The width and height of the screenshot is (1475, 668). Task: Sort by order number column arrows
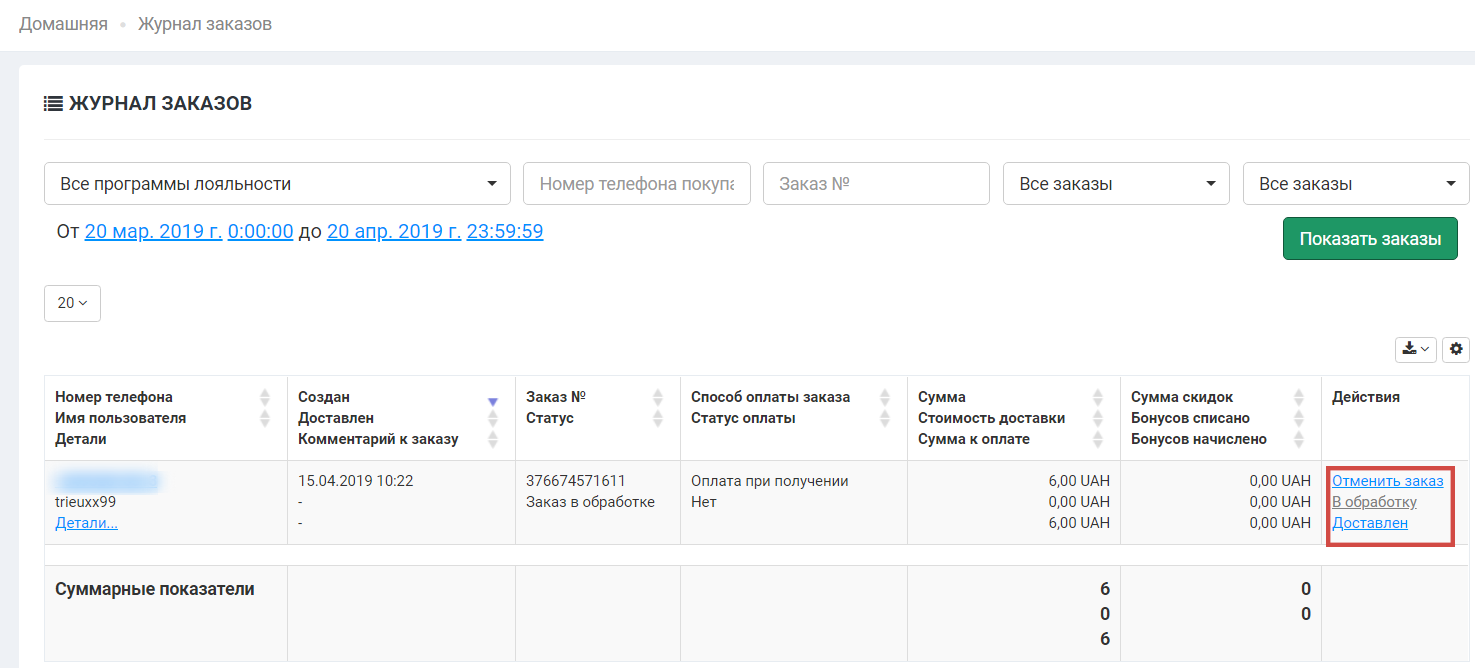point(658,397)
